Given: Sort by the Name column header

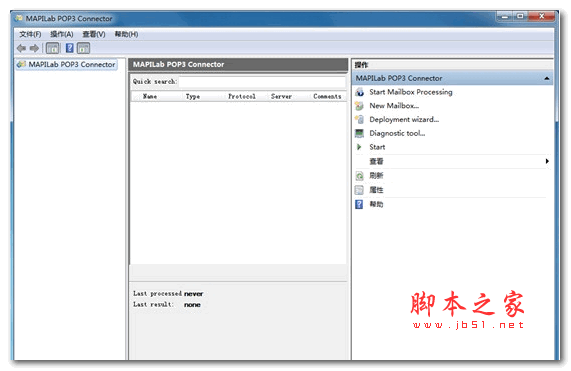Looking at the screenshot, I should click(x=150, y=96).
